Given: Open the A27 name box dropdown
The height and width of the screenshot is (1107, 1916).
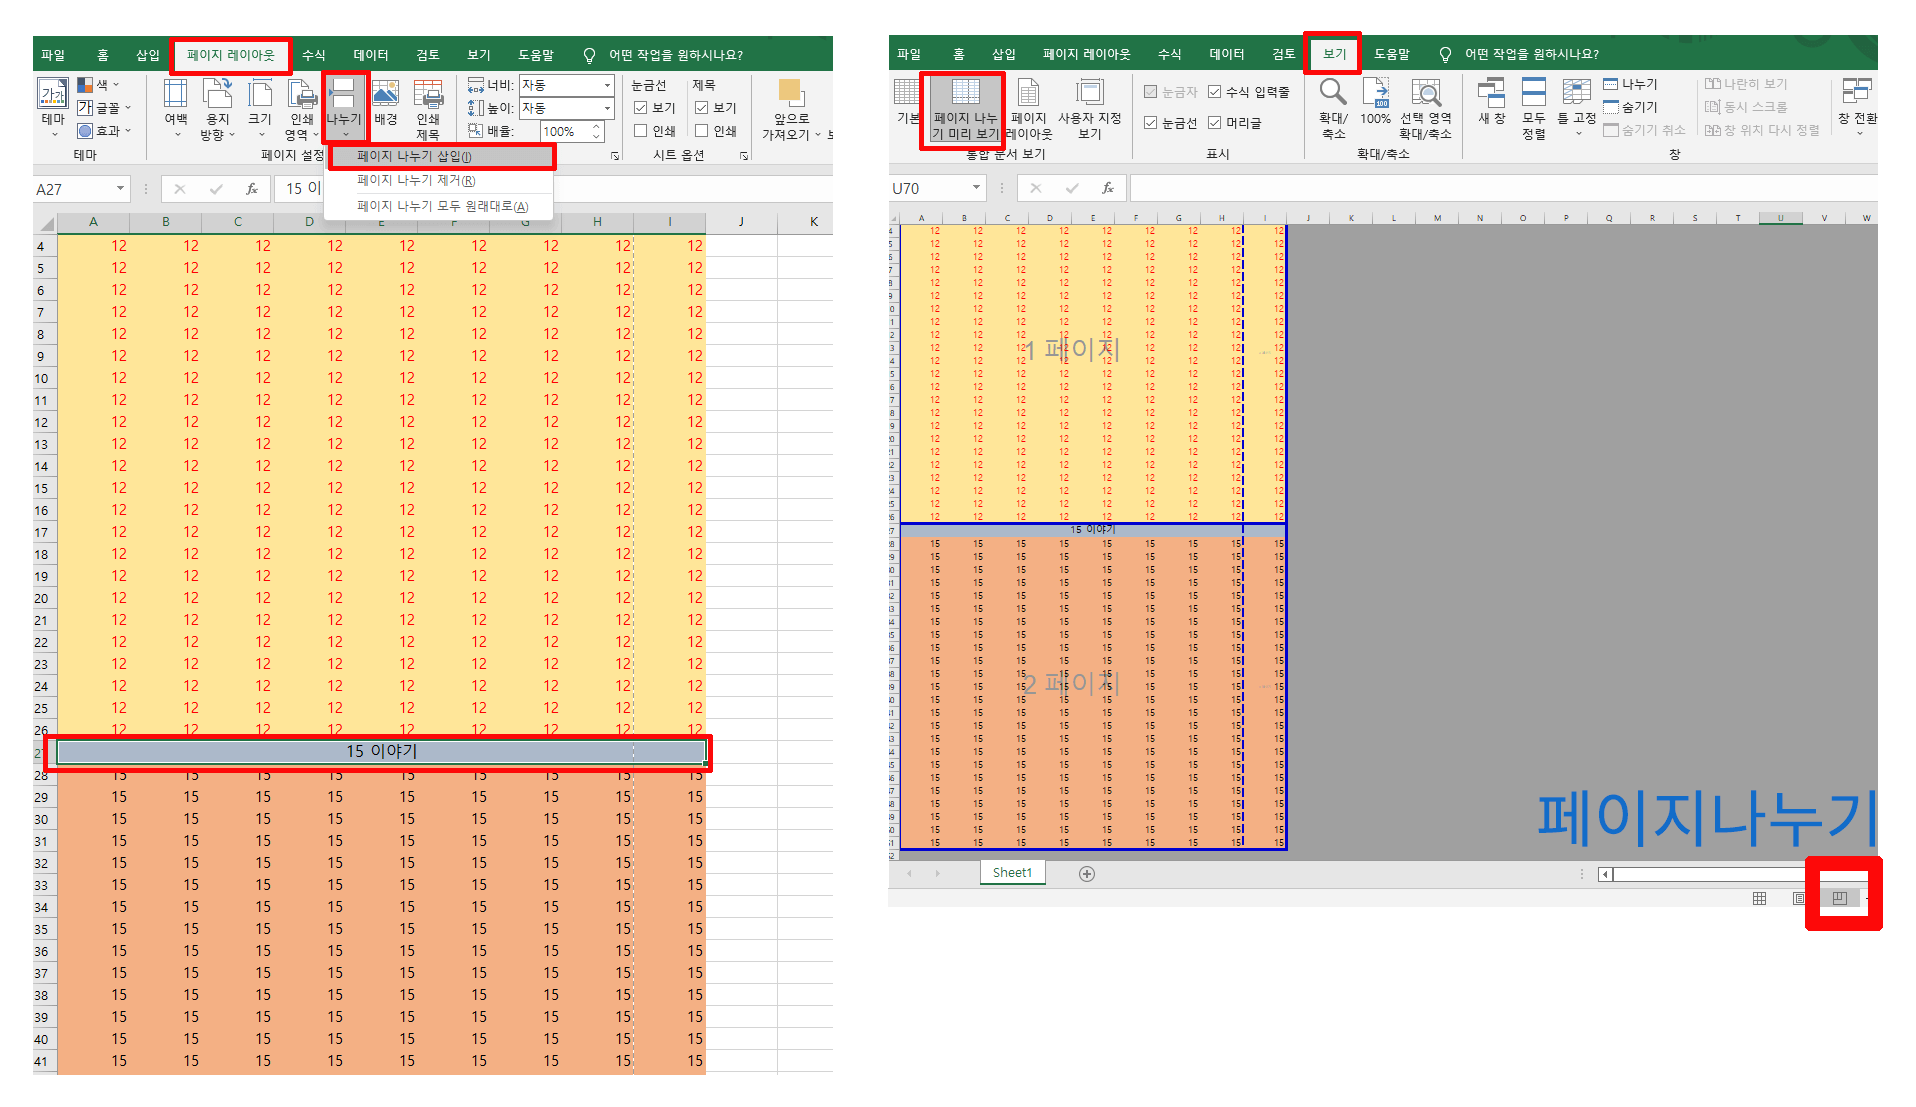Looking at the screenshot, I should [x=120, y=188].
